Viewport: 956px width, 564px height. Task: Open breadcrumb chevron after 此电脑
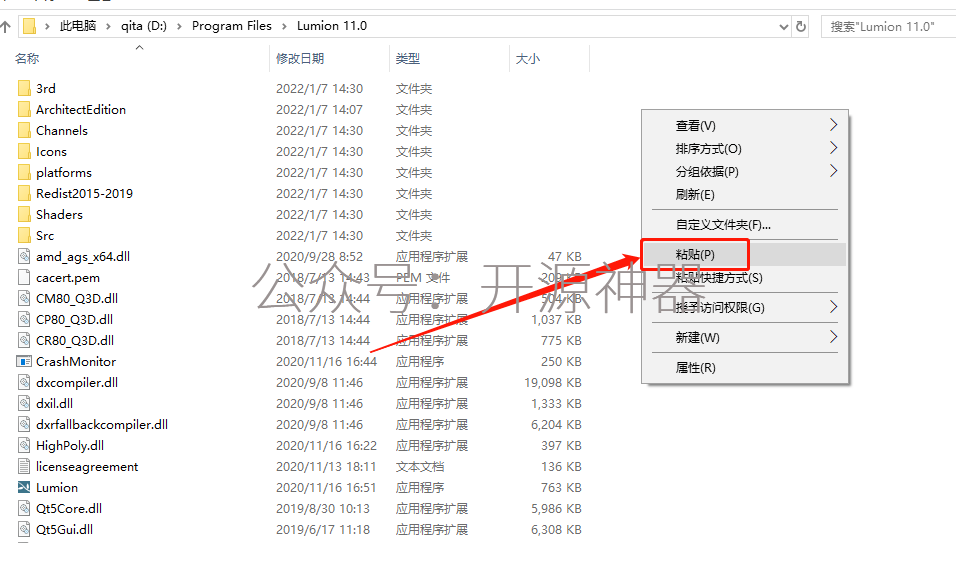click(x=108, y=26)
